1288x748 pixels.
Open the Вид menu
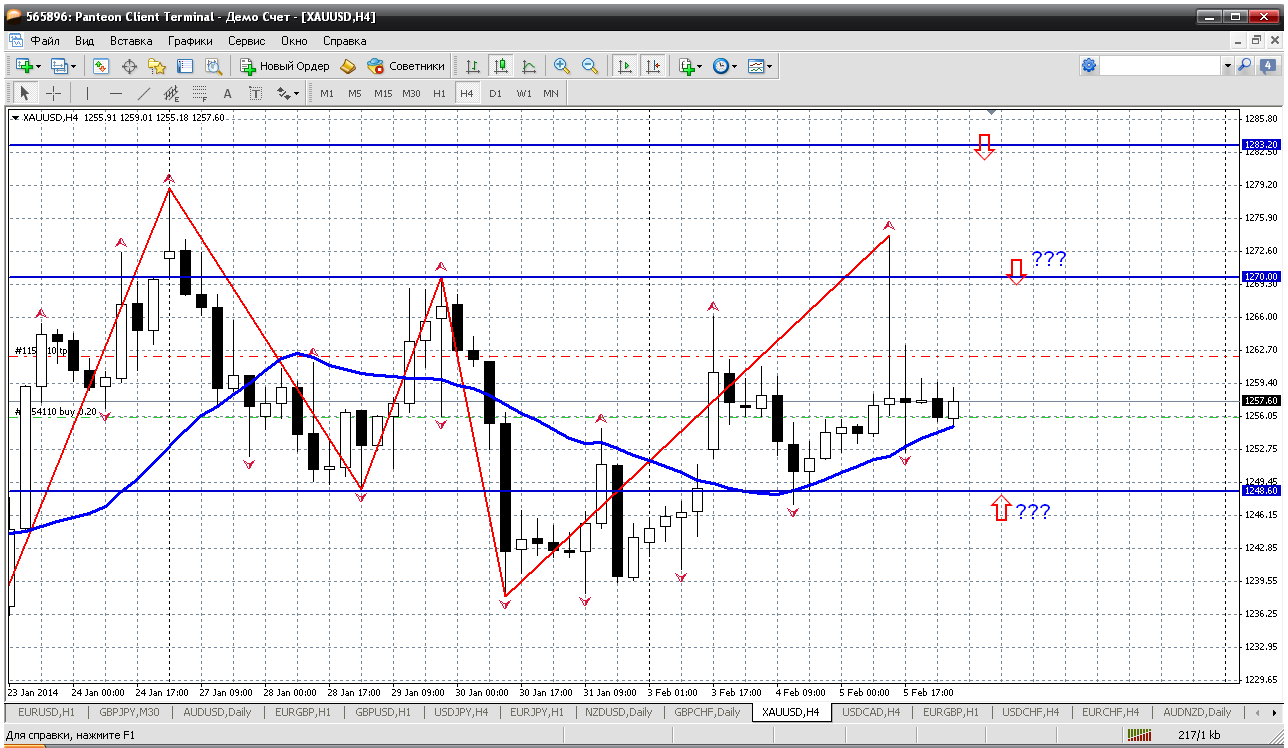(85, 41)
